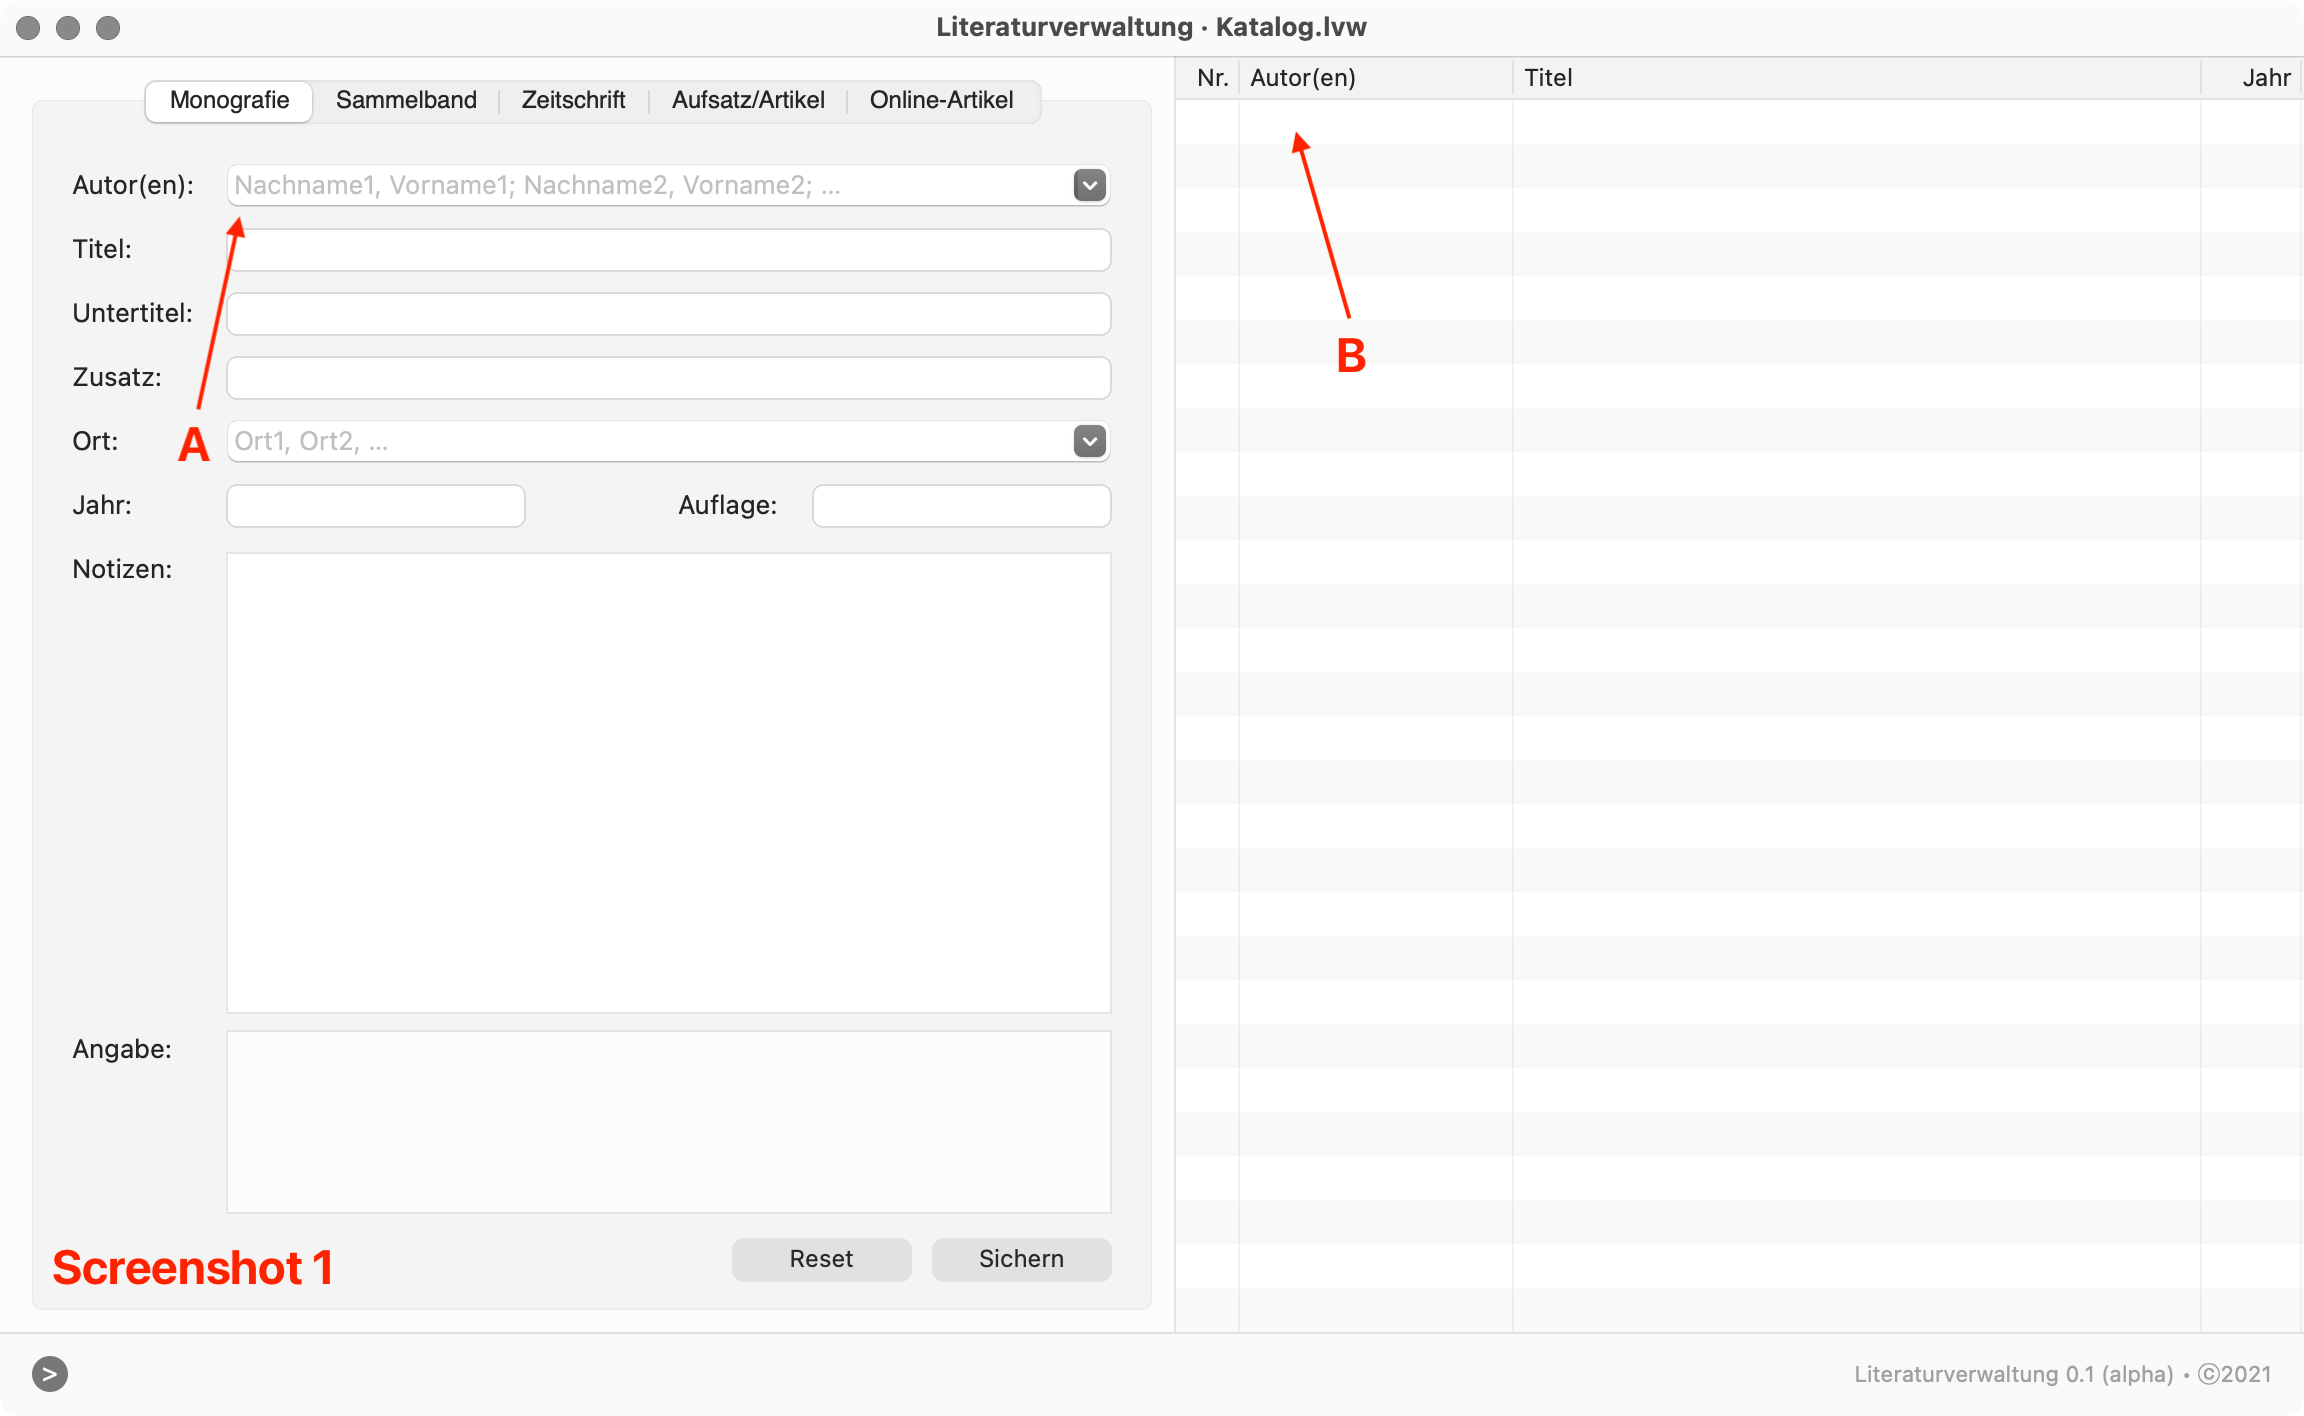Sort list by Jahr column header
Viewport: 2304px width, 1416px height.
coord(2264,78)
